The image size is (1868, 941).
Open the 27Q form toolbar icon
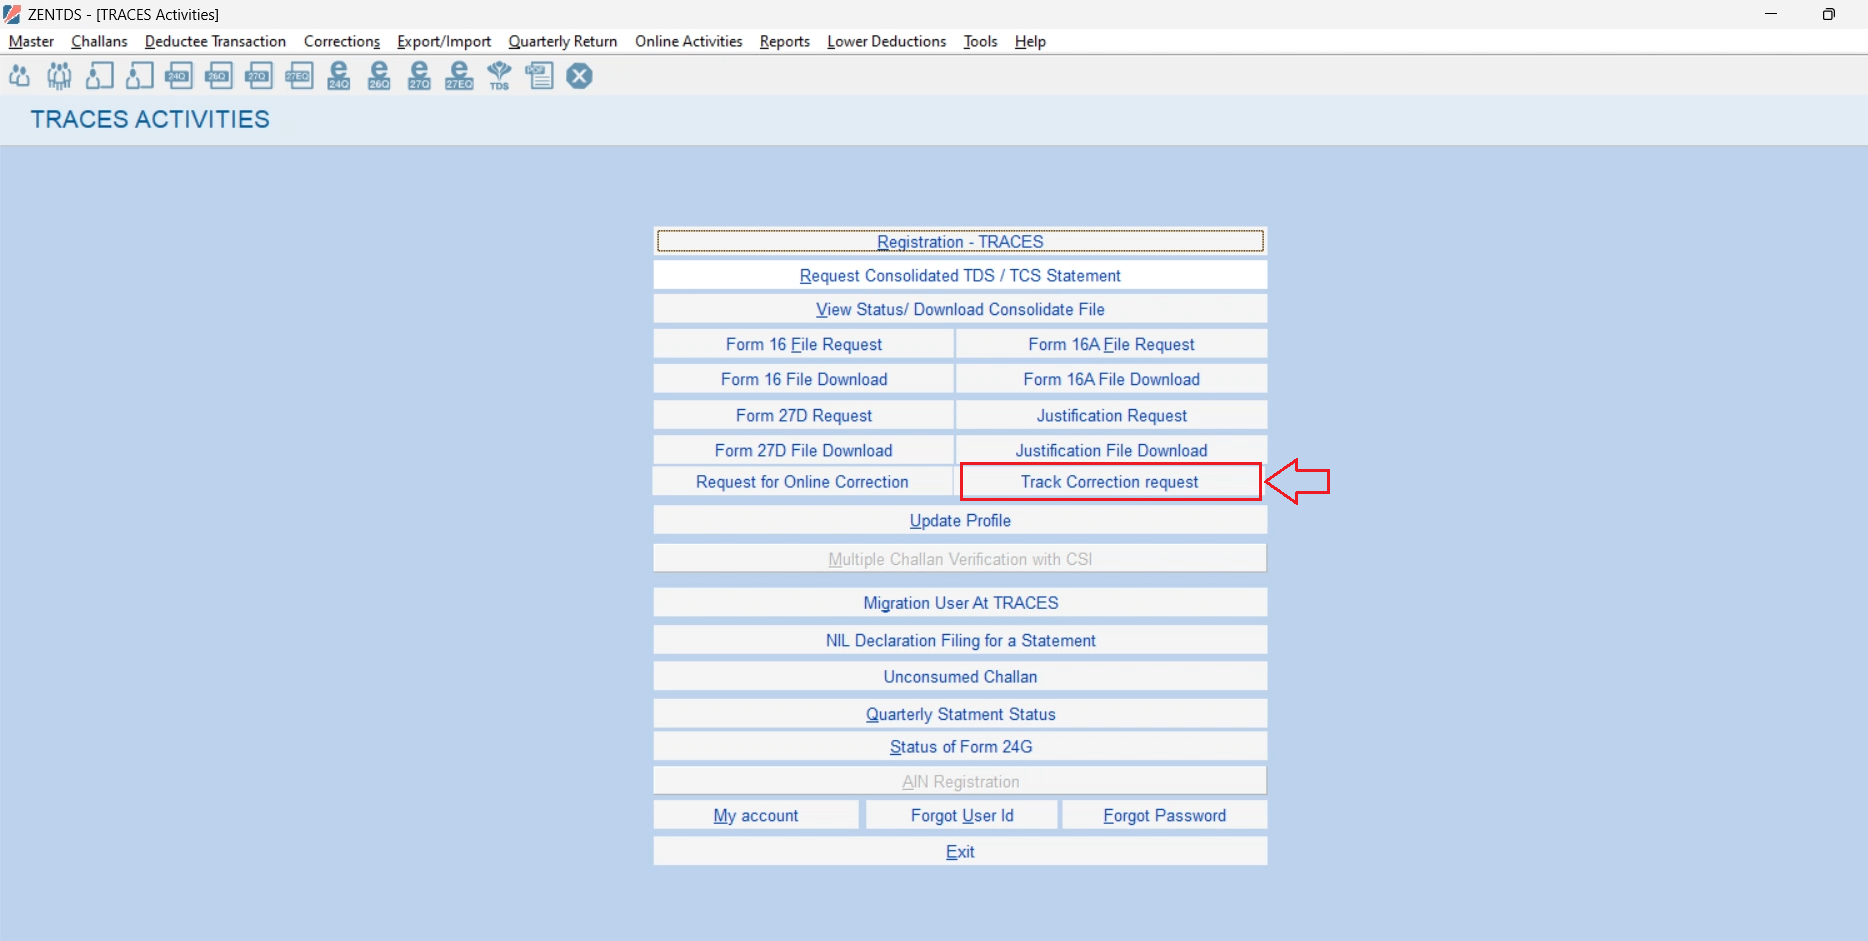coord(259,76)
